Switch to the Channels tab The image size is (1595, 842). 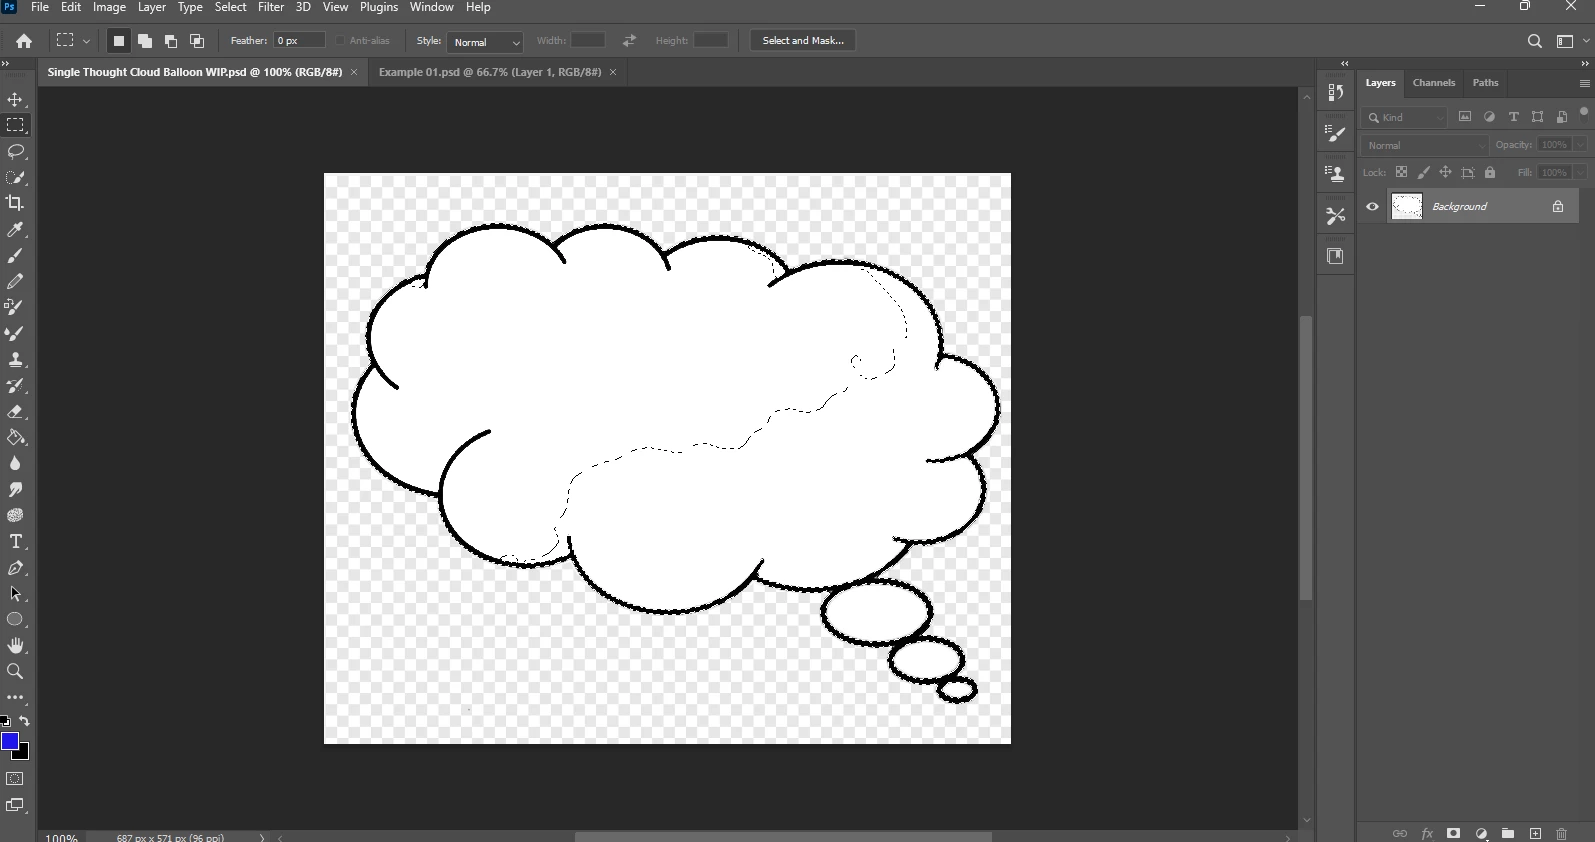tap(1433, 83)
